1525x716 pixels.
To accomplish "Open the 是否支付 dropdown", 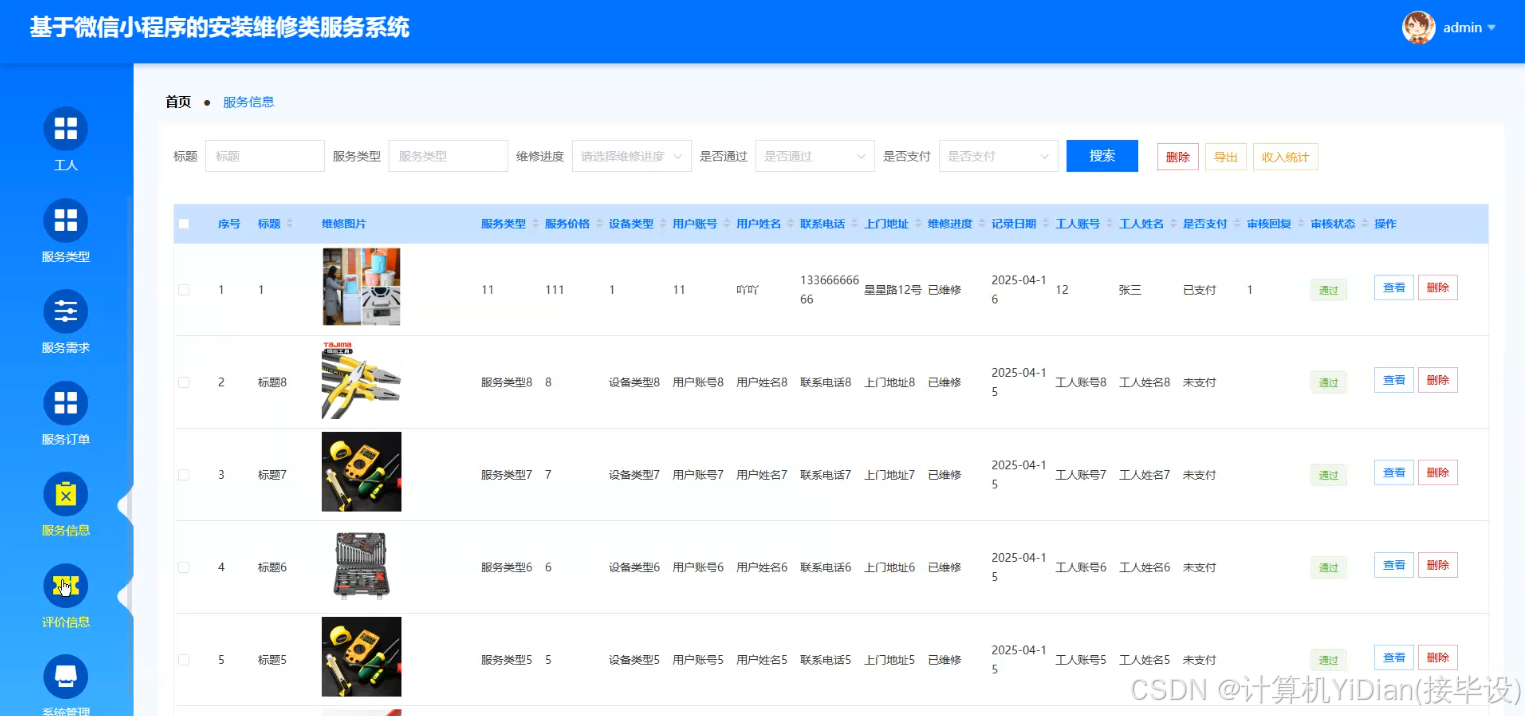I will coord(998,155).
